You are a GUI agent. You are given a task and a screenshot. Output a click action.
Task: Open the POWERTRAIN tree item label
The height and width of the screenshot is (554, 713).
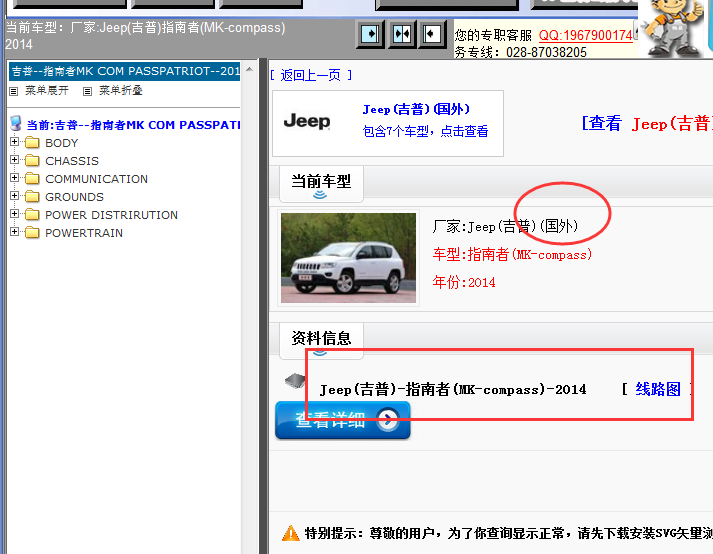coord(84,233)
